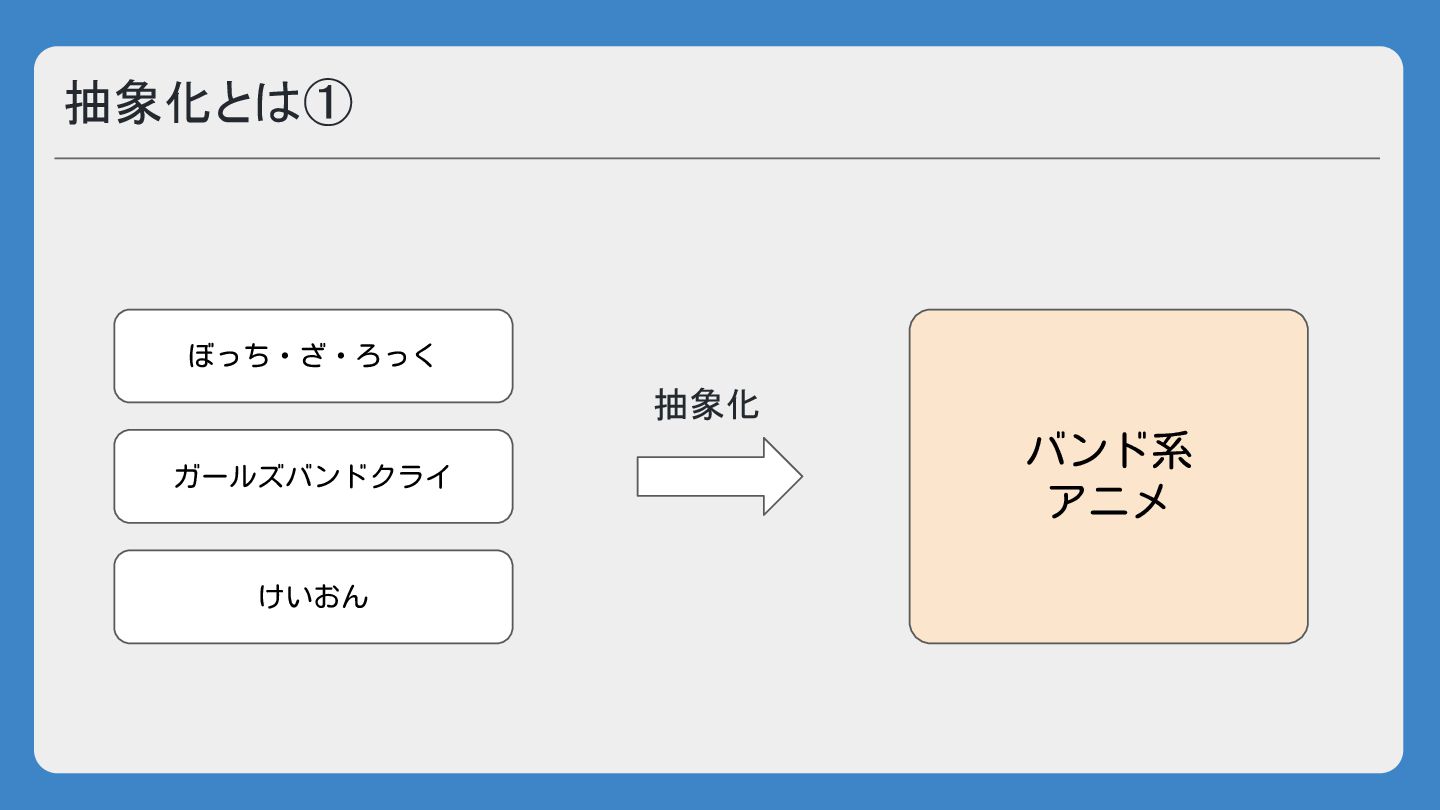Image resolution: width=1440 pixels, height=810 pixels.
Task: Click the バンド系 text line
Action: [1108, 451]
